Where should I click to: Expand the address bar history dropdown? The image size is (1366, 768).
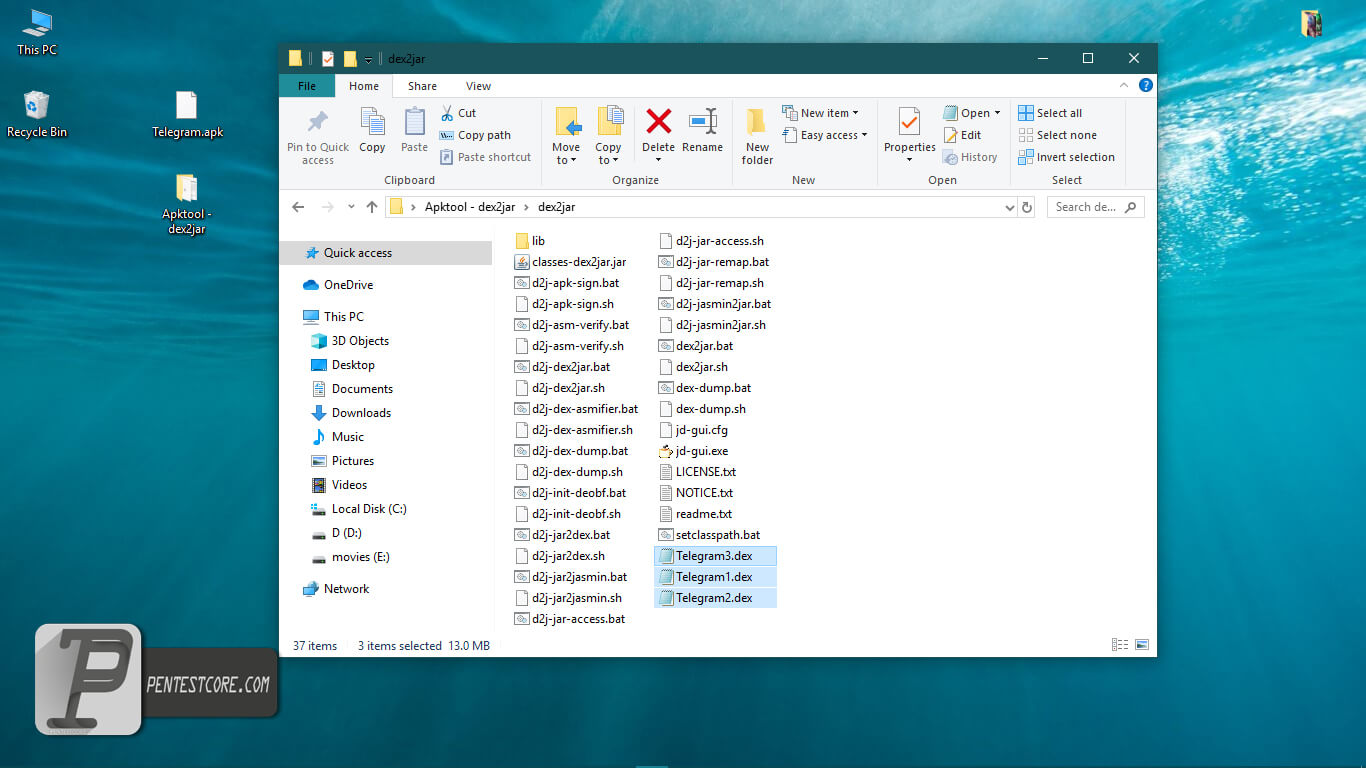tap(1009, 207)
